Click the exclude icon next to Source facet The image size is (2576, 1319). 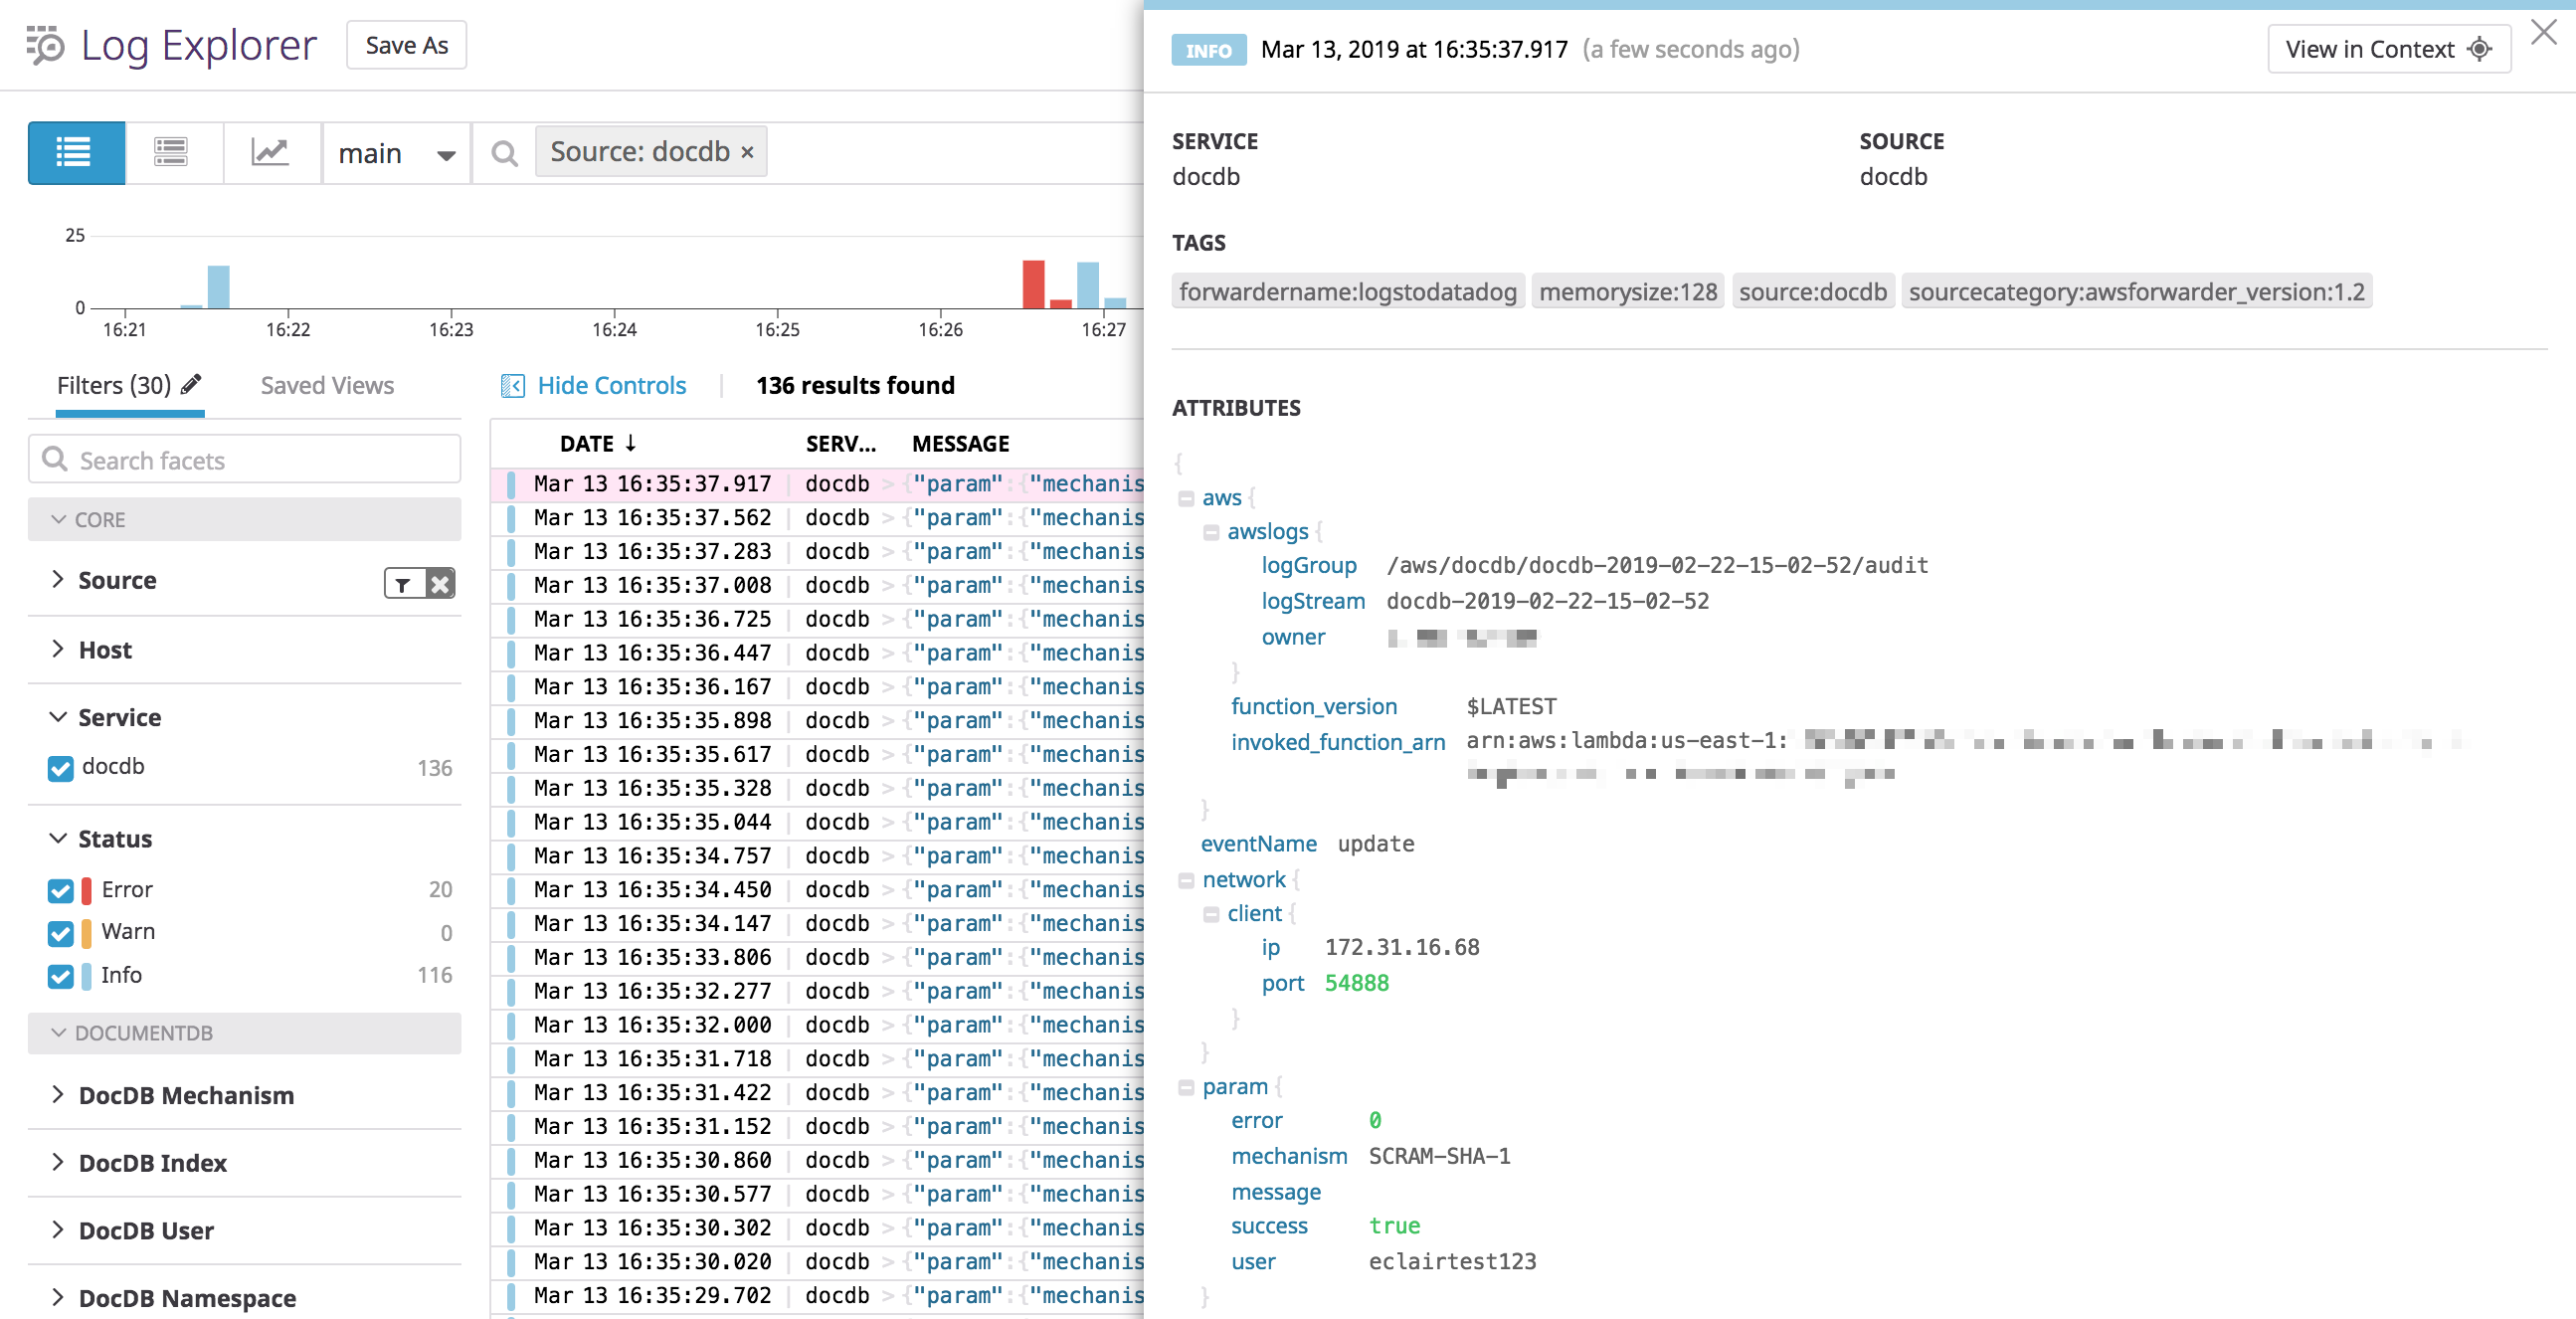point(438,582)
